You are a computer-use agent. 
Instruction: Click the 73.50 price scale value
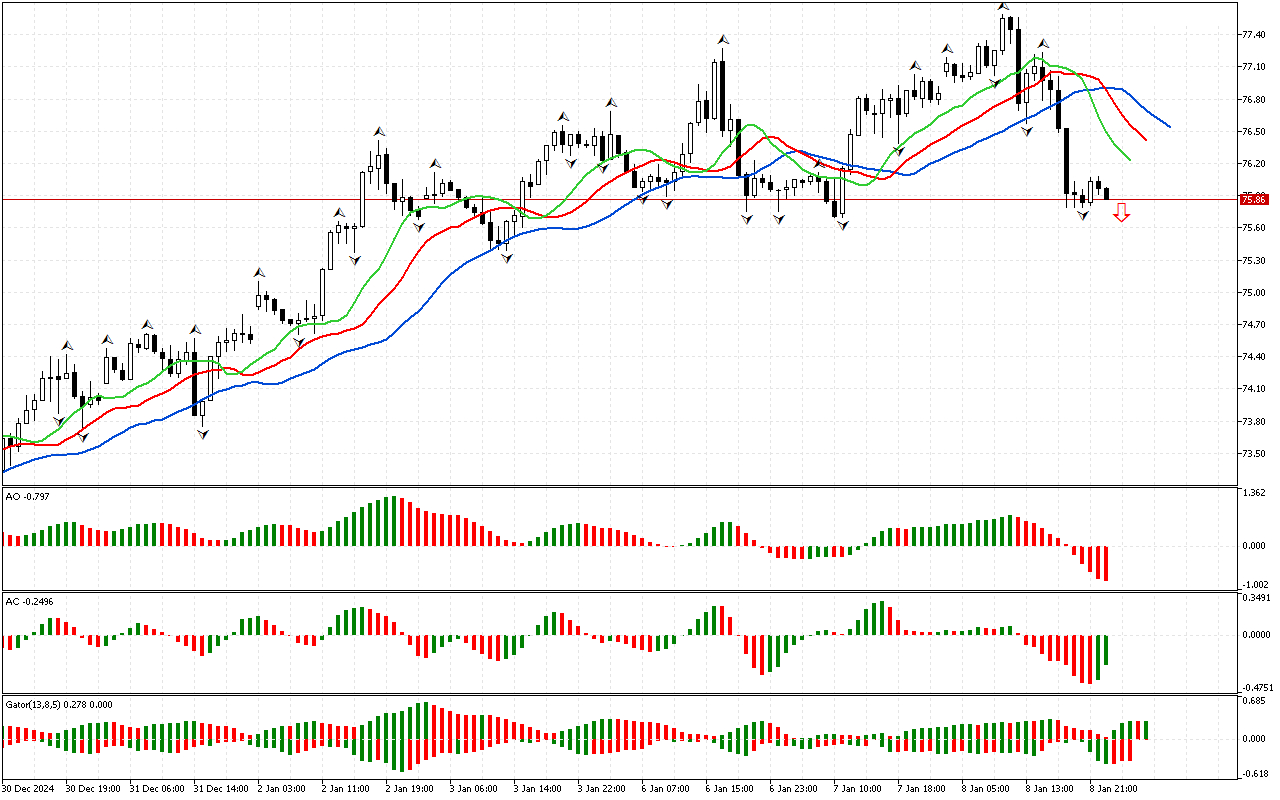point(1252,454)
